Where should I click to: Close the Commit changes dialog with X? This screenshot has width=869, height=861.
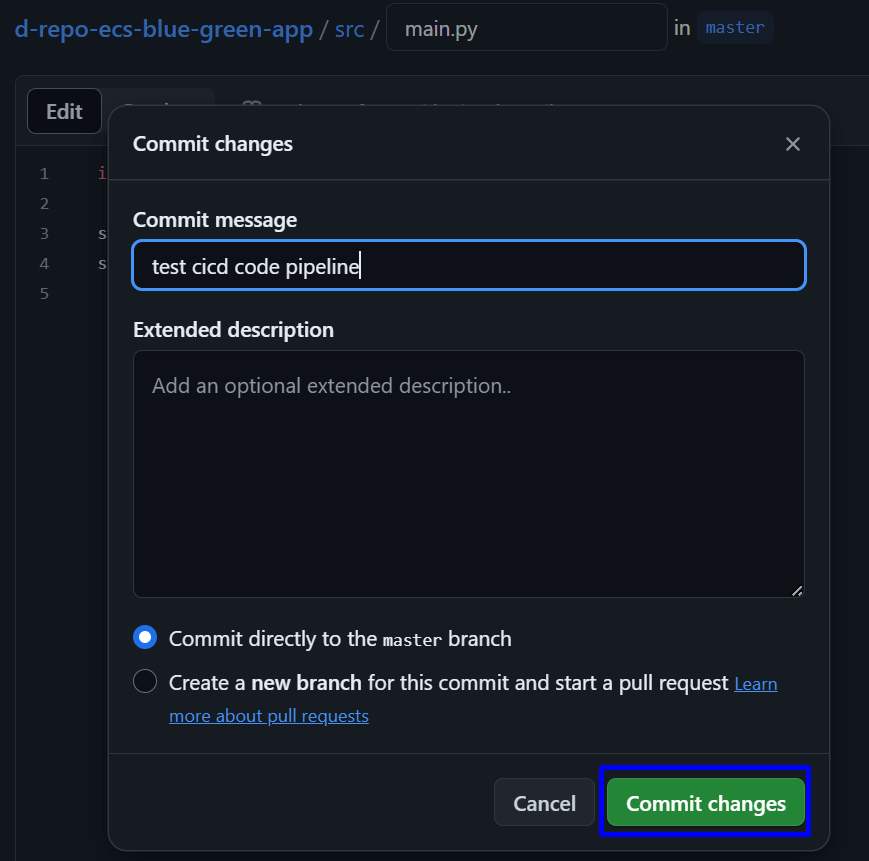(792, 144)
